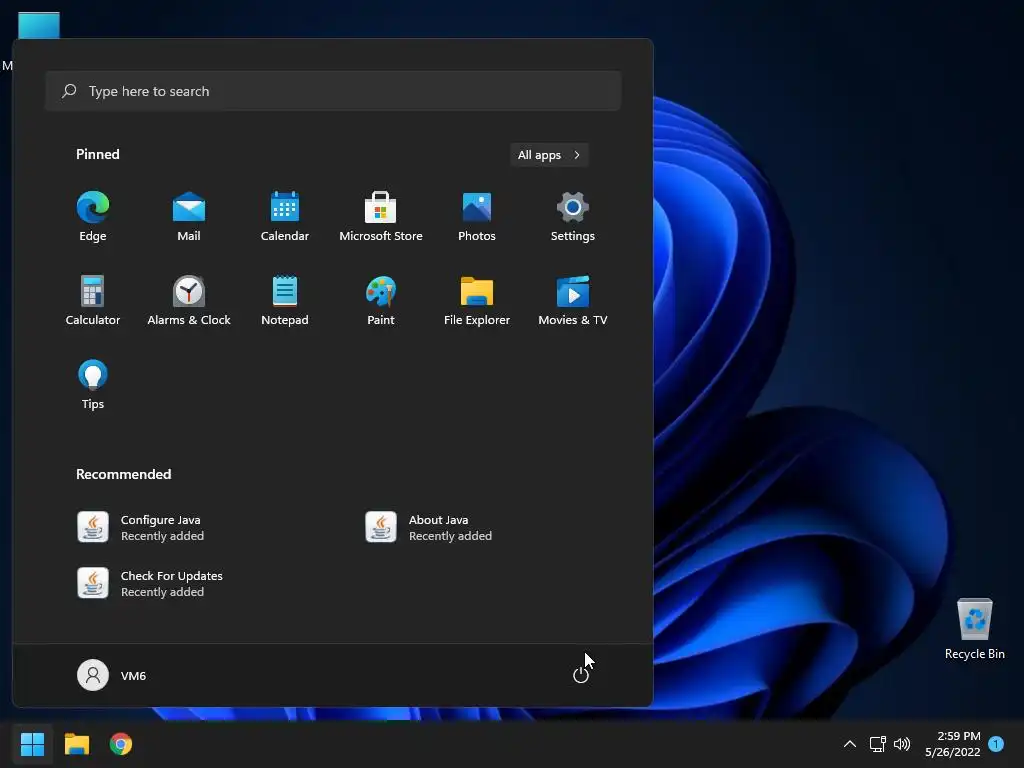Open Microsoft Store
The image size is (1024, 768).
click(381, 217)
